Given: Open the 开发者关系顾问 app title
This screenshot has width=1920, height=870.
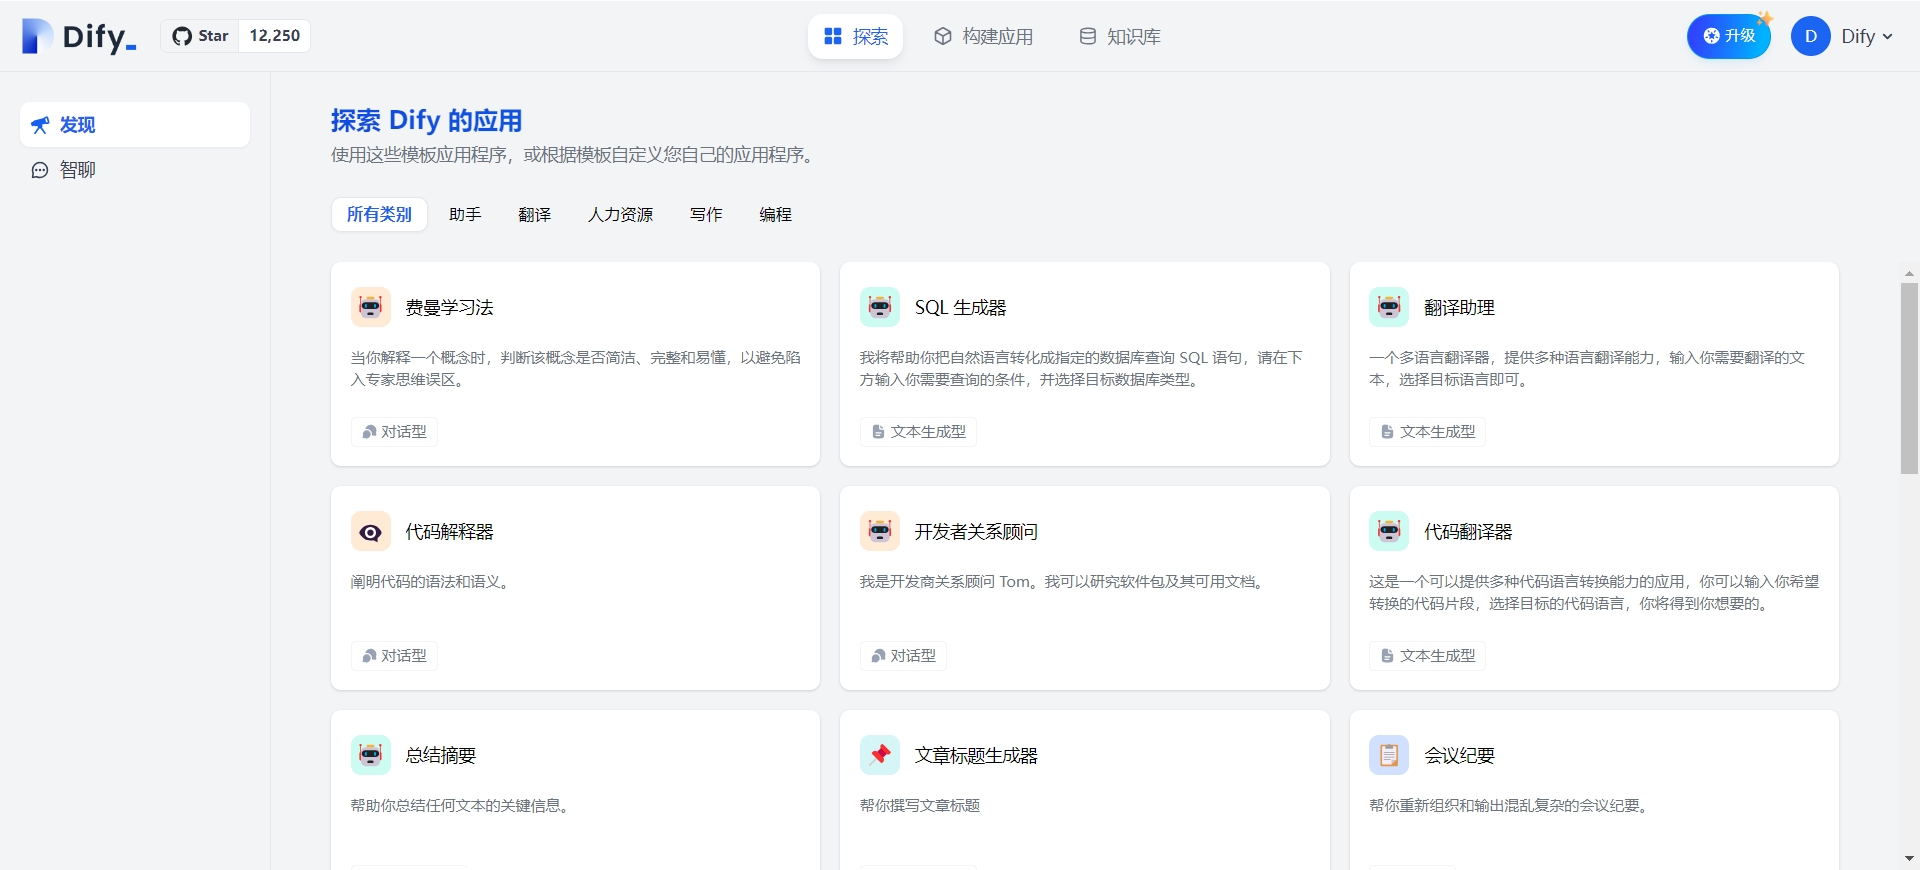Looking at the screenshot, I should click(976, 532).
